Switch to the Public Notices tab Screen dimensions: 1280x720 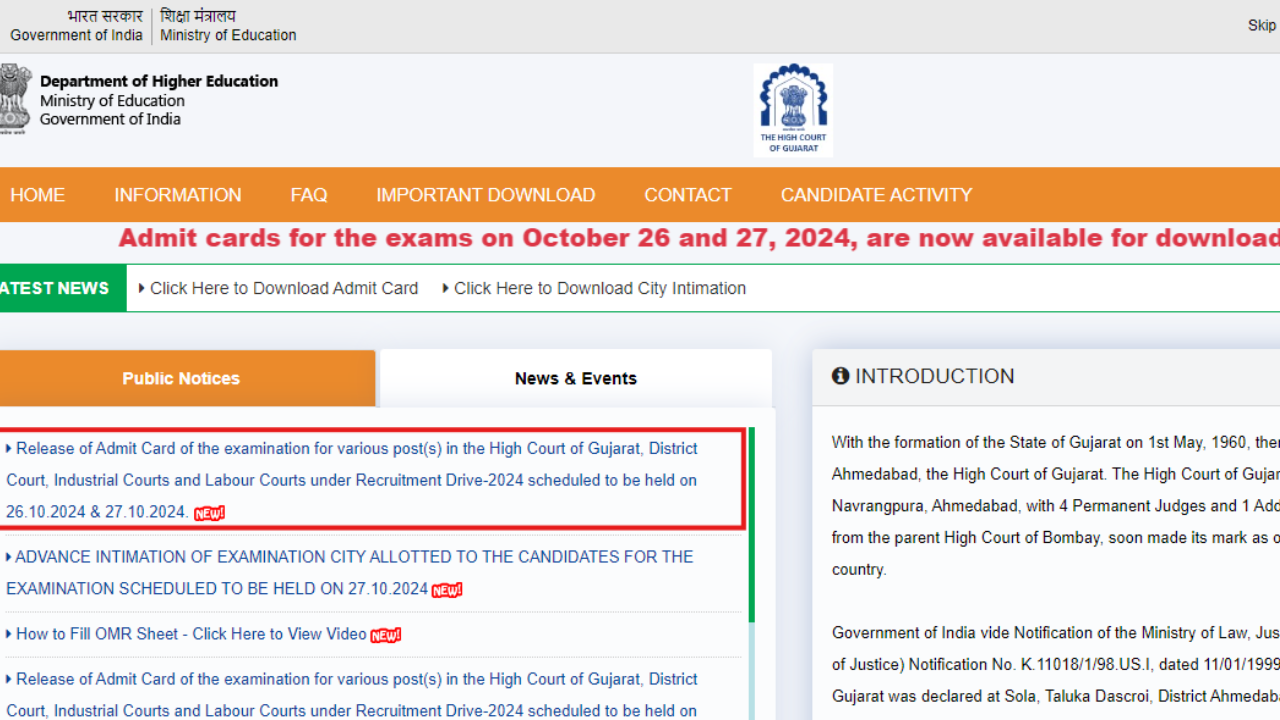pyautogui.click(x=181, y=378)
